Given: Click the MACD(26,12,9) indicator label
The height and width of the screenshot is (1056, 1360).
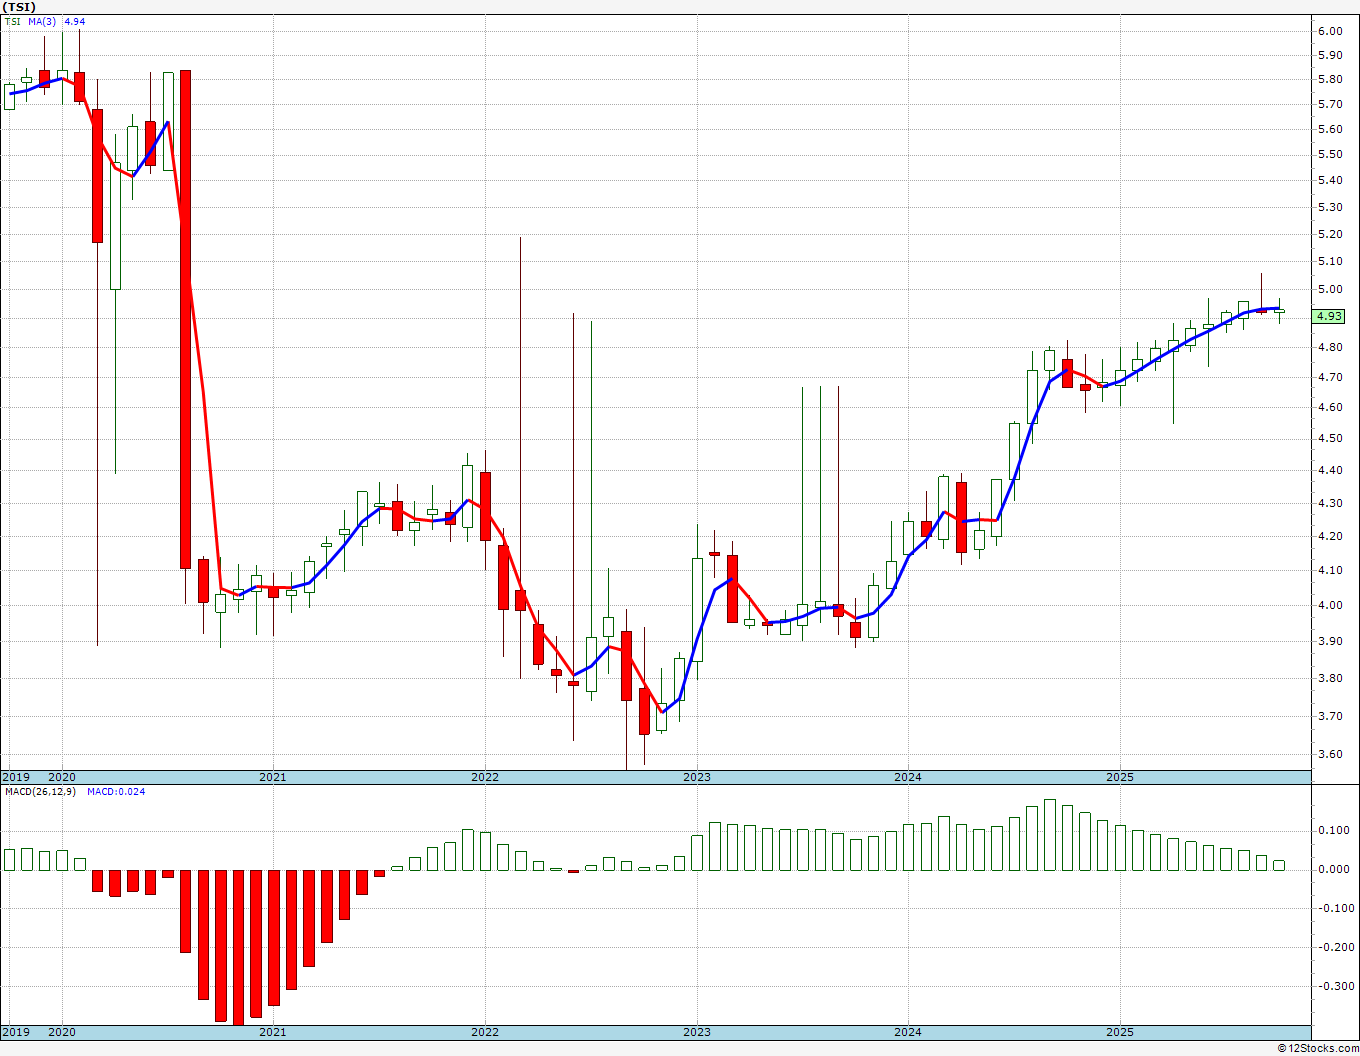Looking at the screenshot, I should [x=41, y=791].
